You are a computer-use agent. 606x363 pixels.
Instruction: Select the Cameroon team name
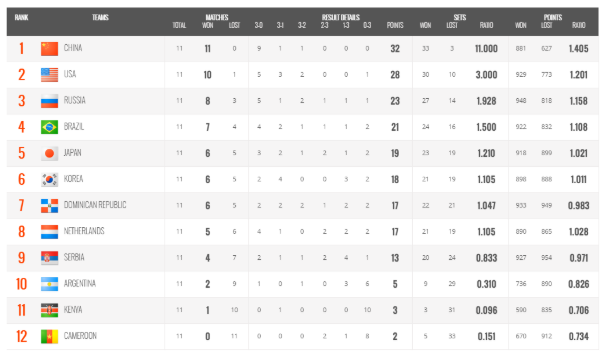(x=80, y=336)
